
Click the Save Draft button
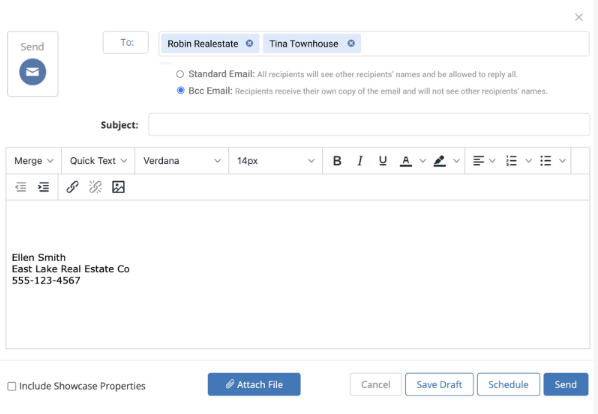pos(439,384)
